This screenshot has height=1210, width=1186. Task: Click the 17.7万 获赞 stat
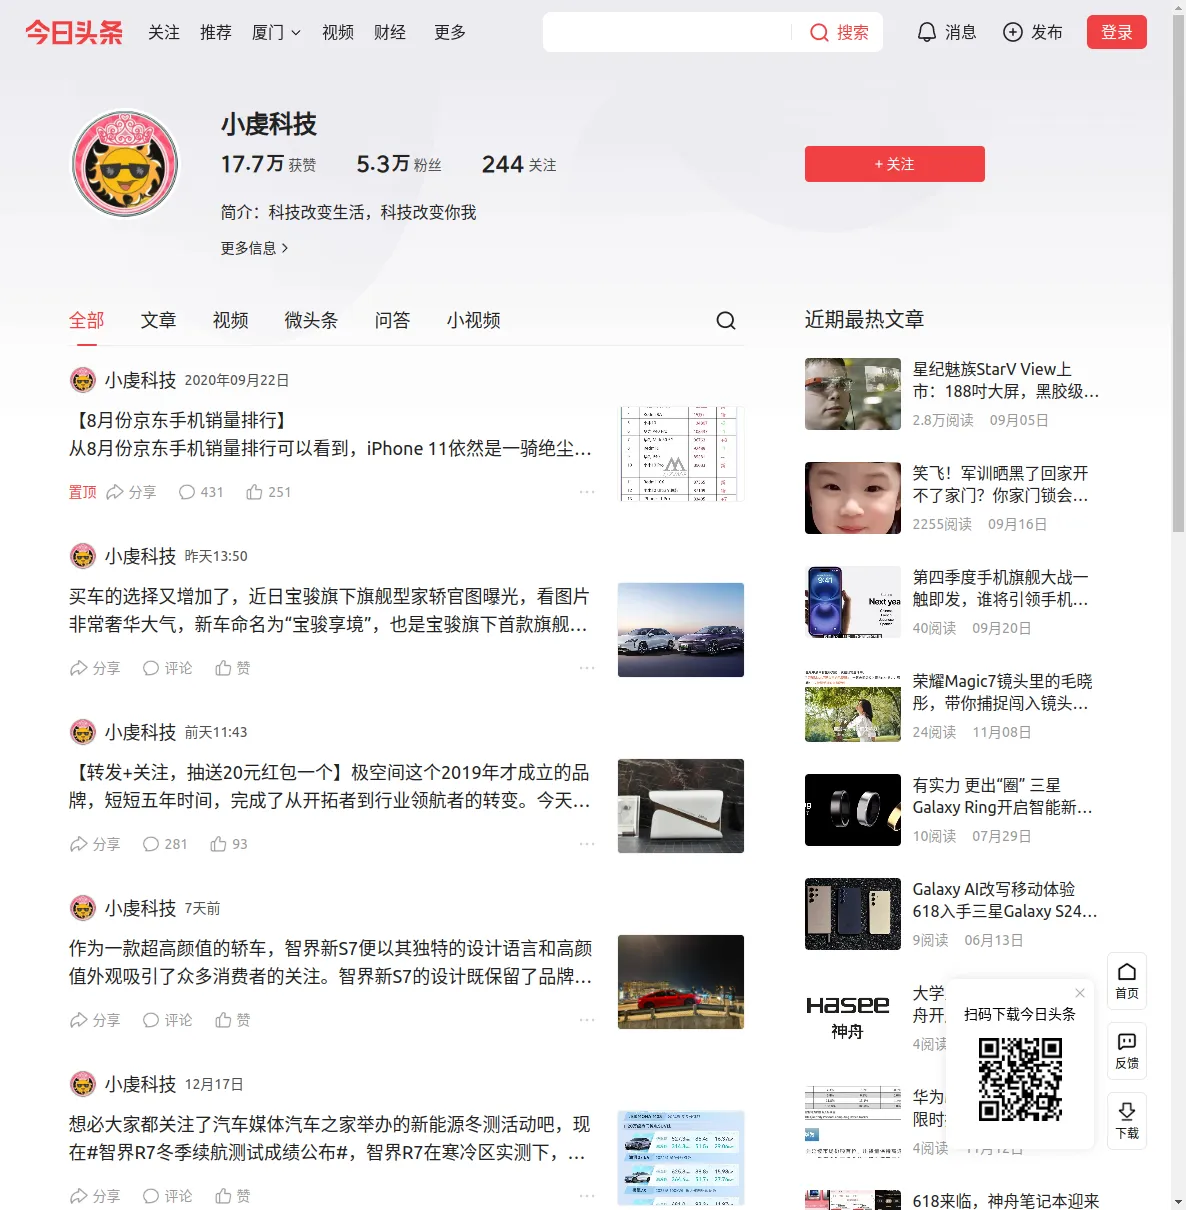(269, 164)
